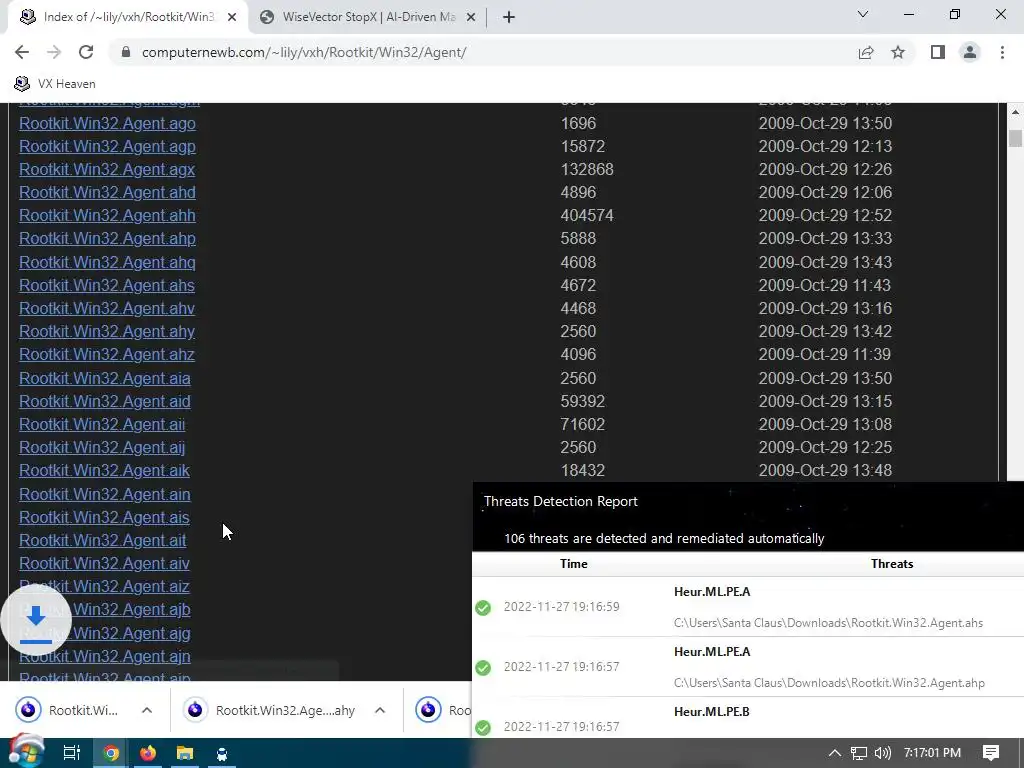
Task: Download Rootkit.Win32.Agent.agp
Action: [x=107, y=146]
